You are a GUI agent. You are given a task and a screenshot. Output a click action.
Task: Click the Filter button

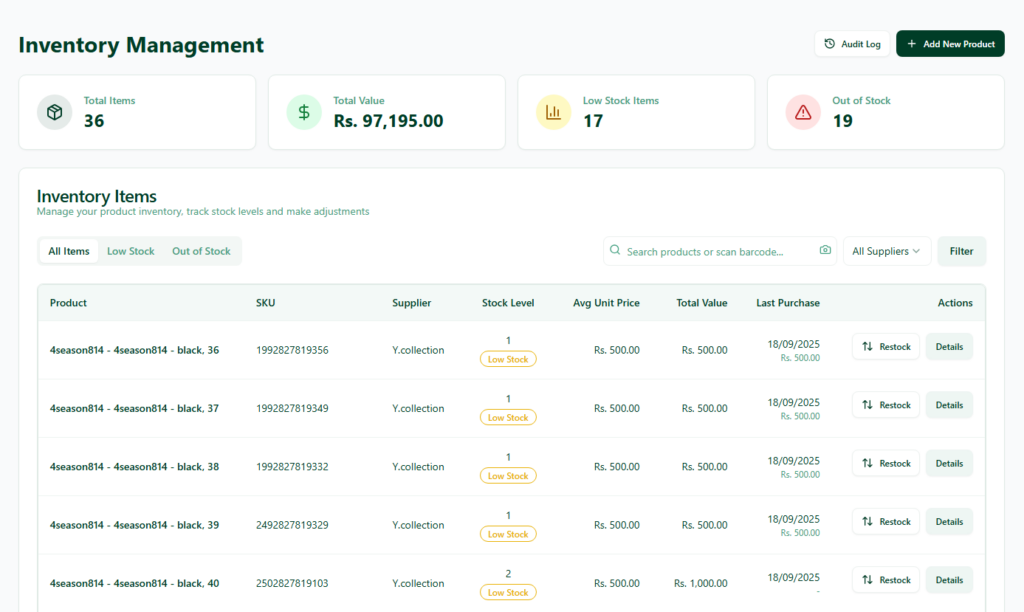961,251
